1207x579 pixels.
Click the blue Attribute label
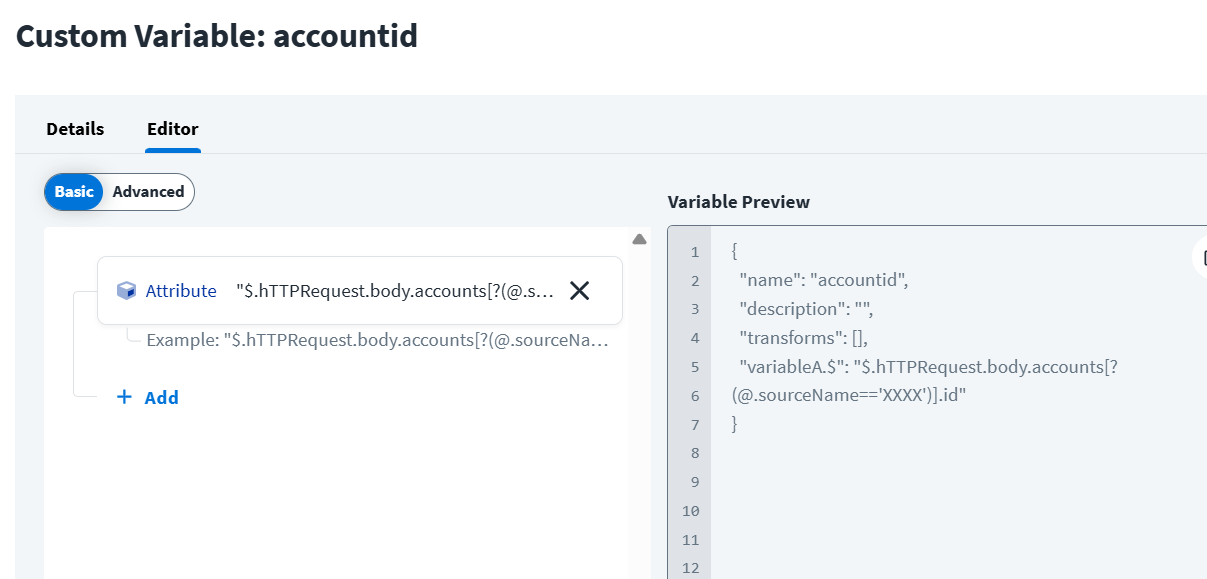(181, 291)
